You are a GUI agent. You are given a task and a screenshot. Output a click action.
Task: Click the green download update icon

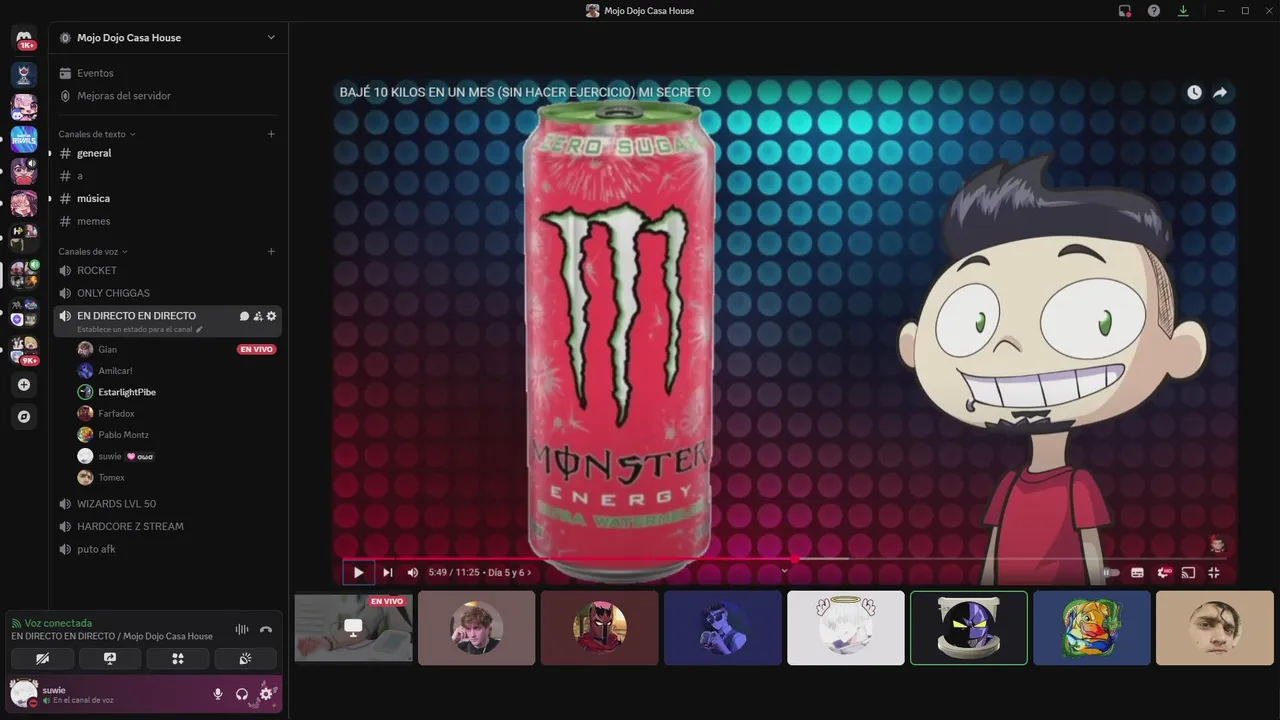click(1183, 10)
